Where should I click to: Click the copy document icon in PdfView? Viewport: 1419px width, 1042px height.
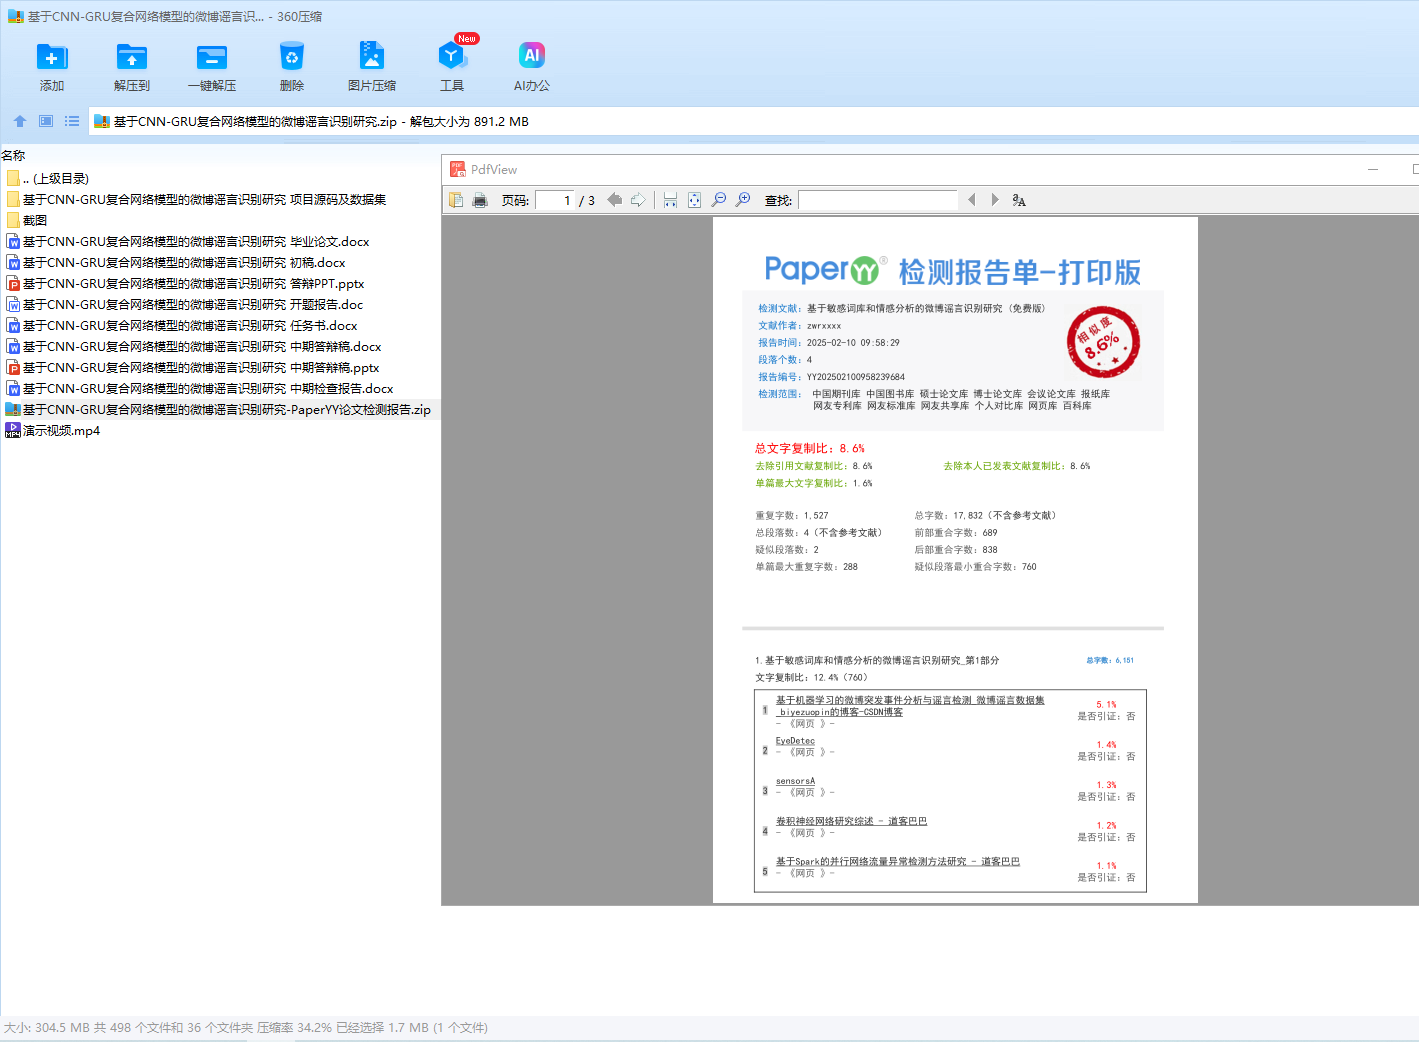(456, 200)
